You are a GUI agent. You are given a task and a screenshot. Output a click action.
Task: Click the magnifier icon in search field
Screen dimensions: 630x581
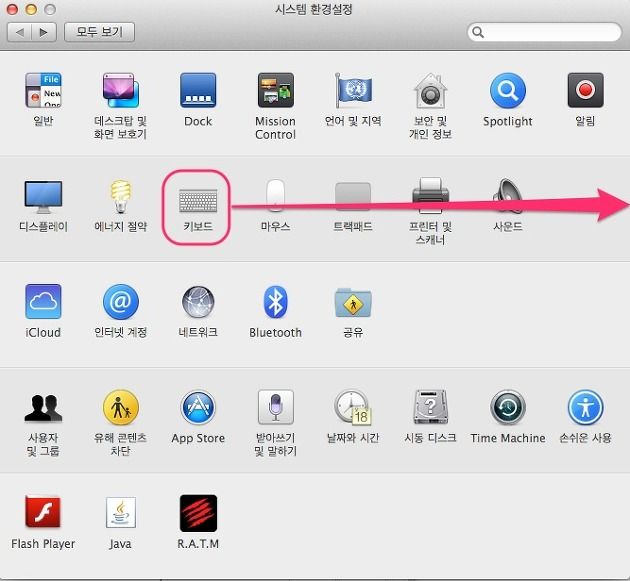478,32
